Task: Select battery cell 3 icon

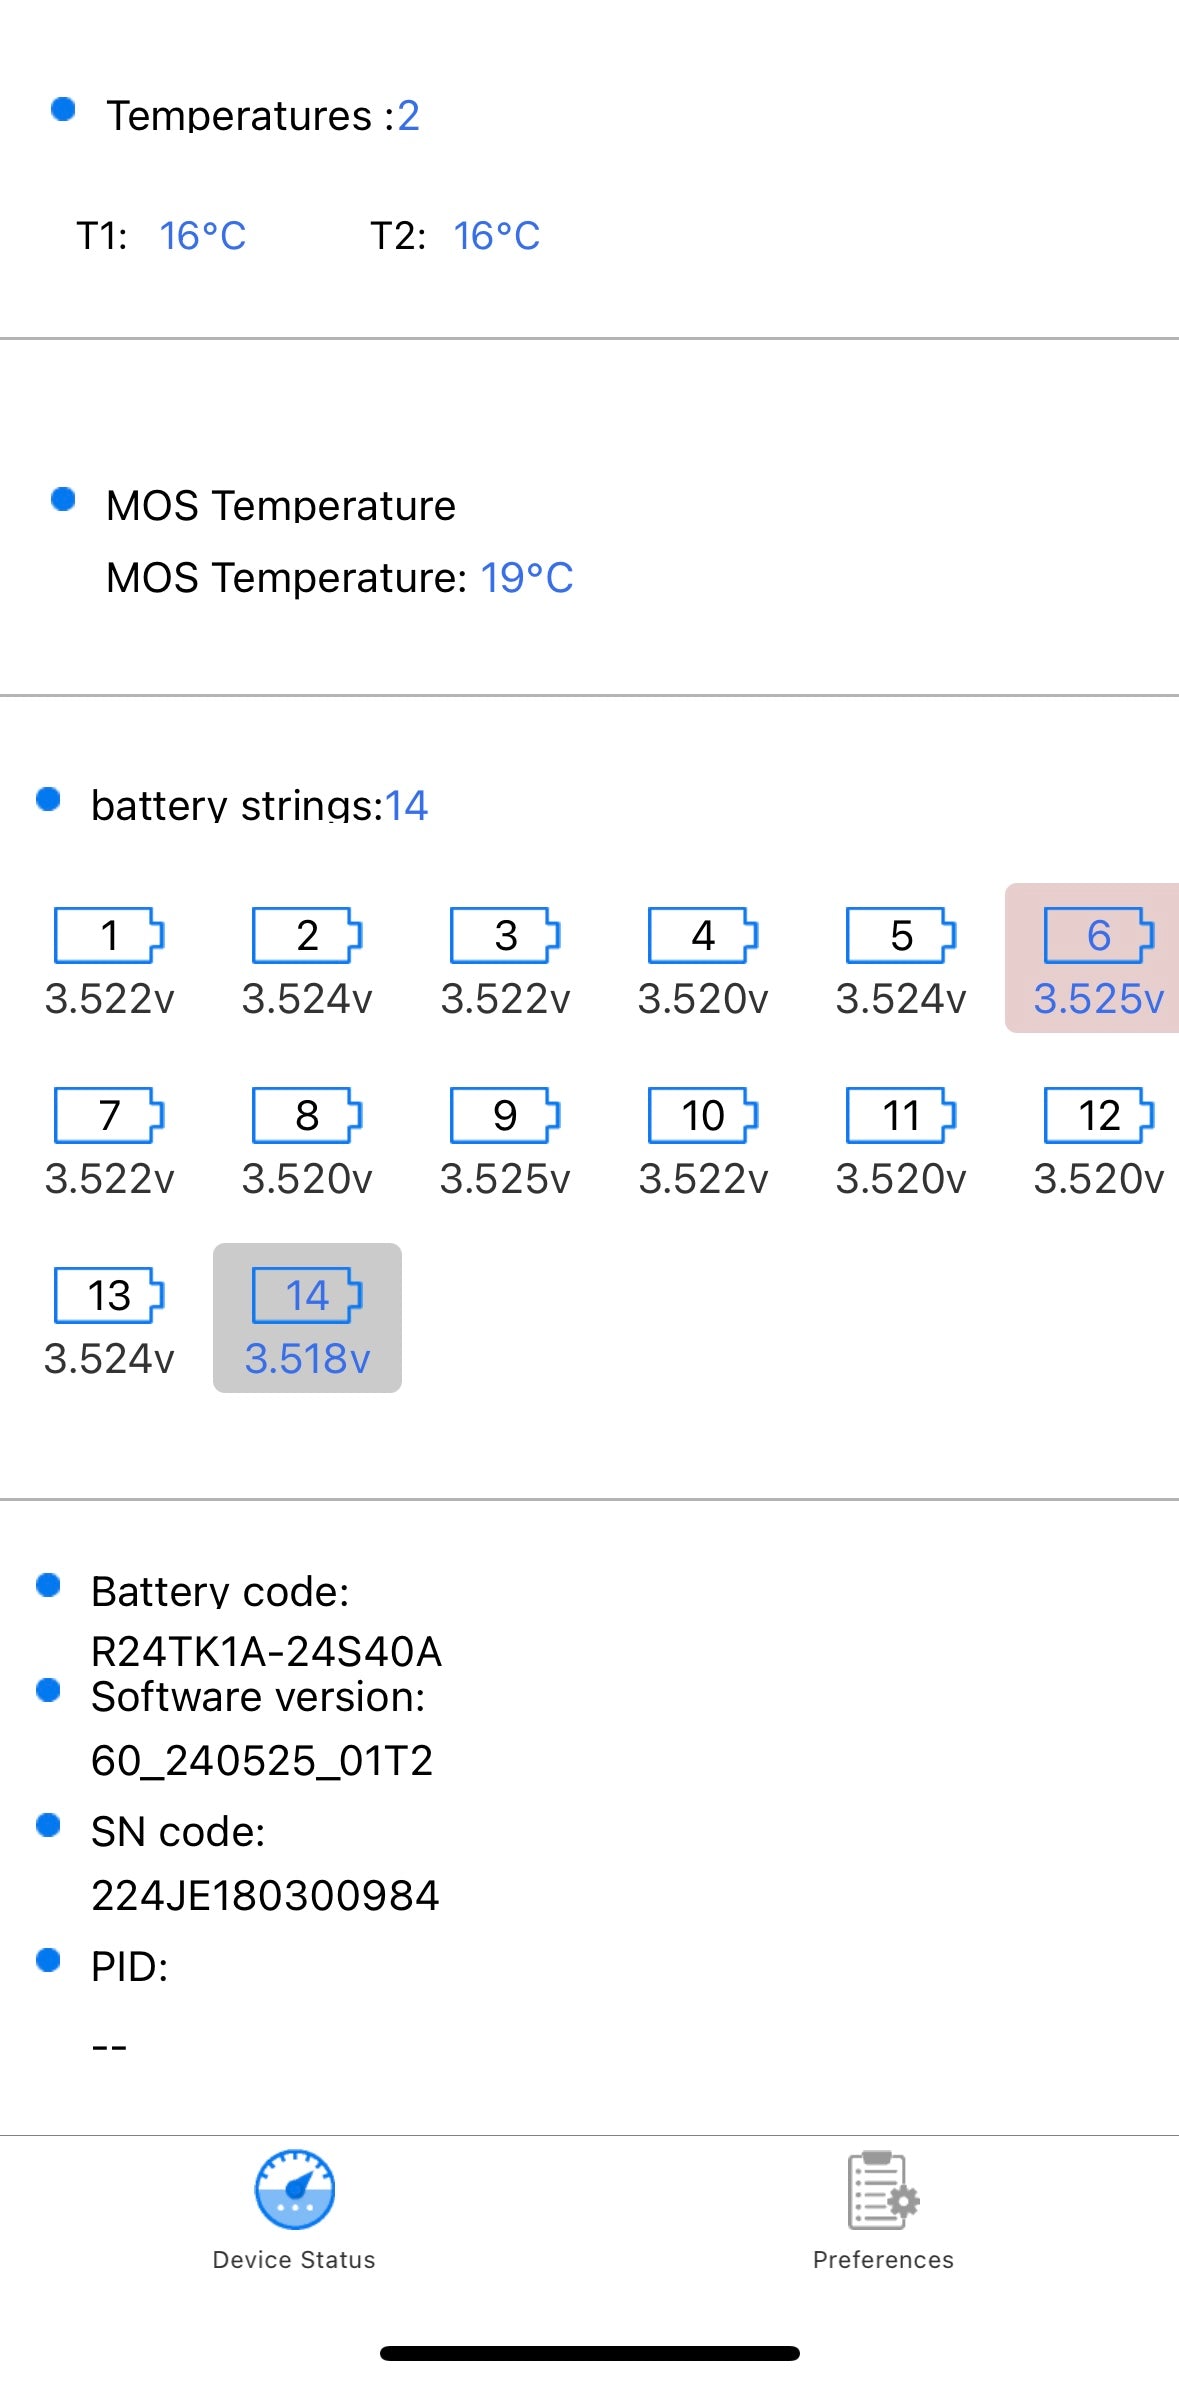Action: [x=504, y=936]
